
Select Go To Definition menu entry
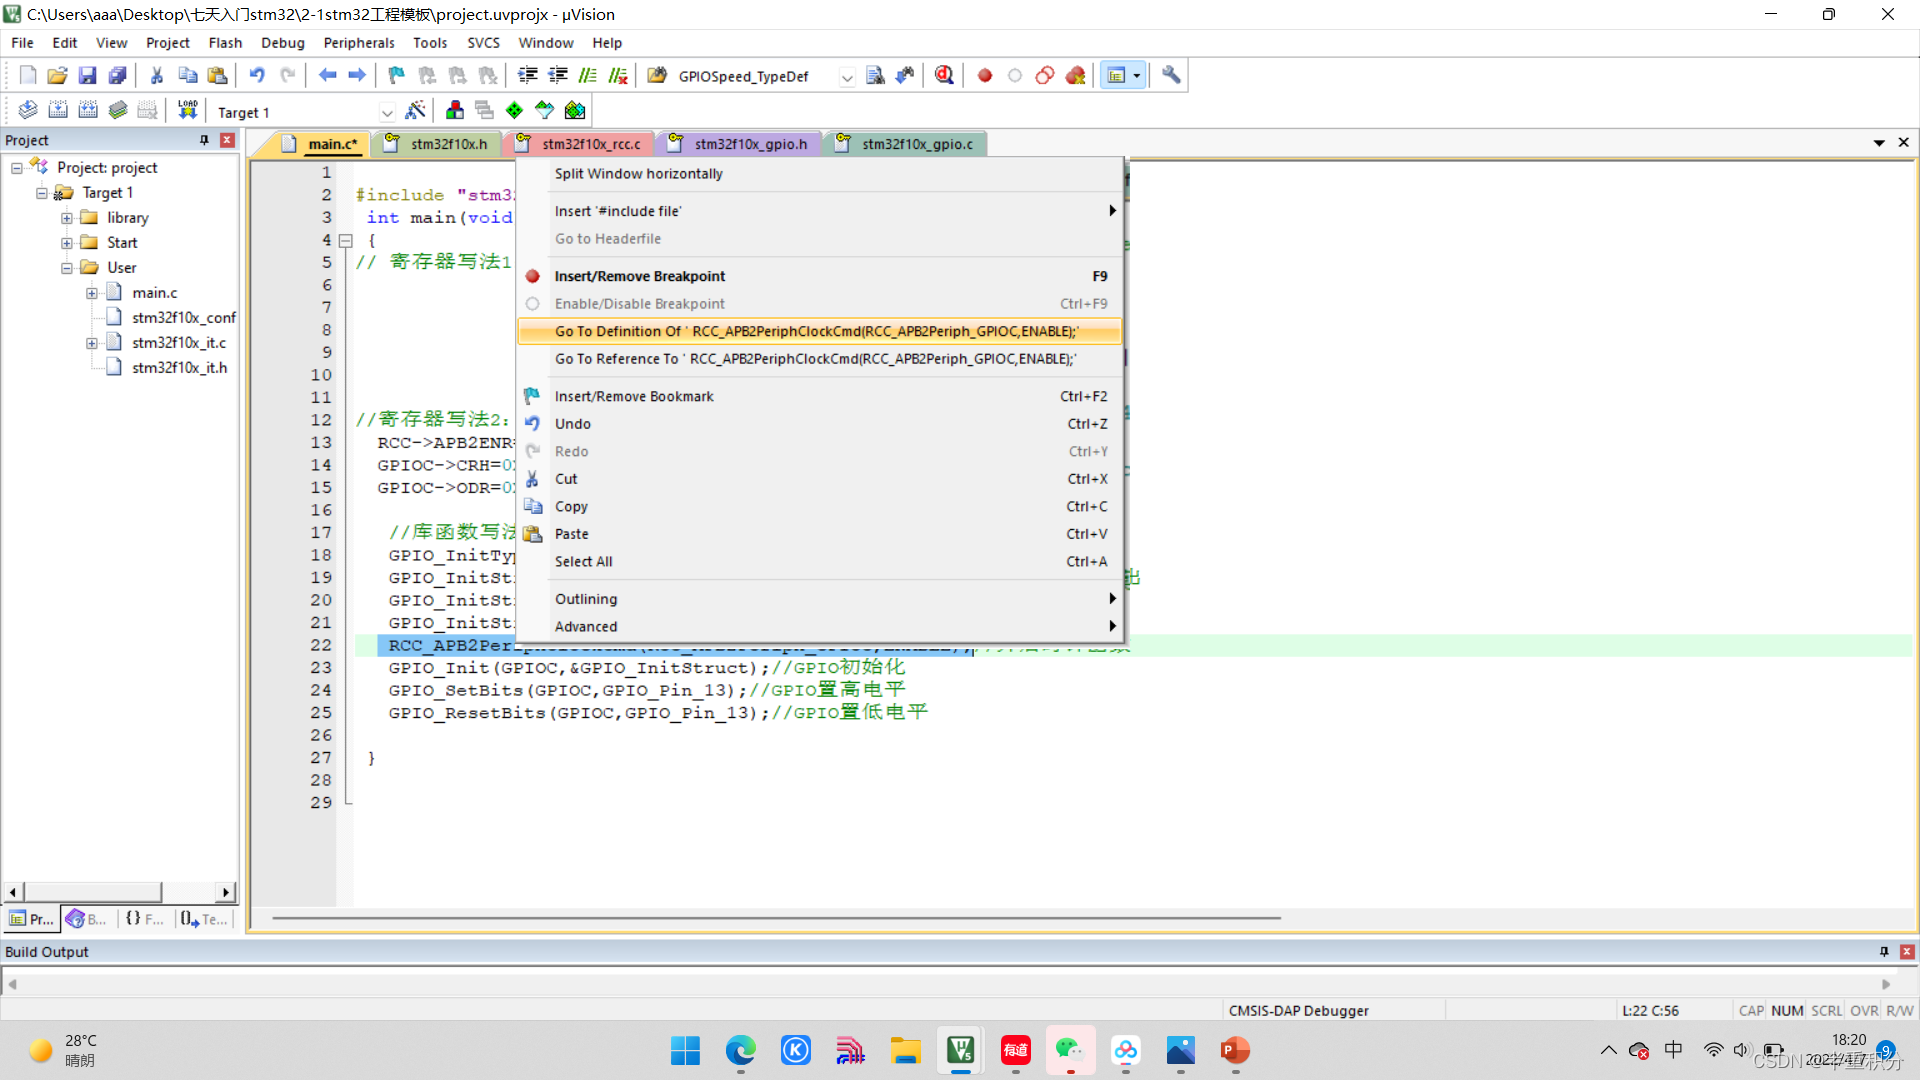tap(817, 331)
